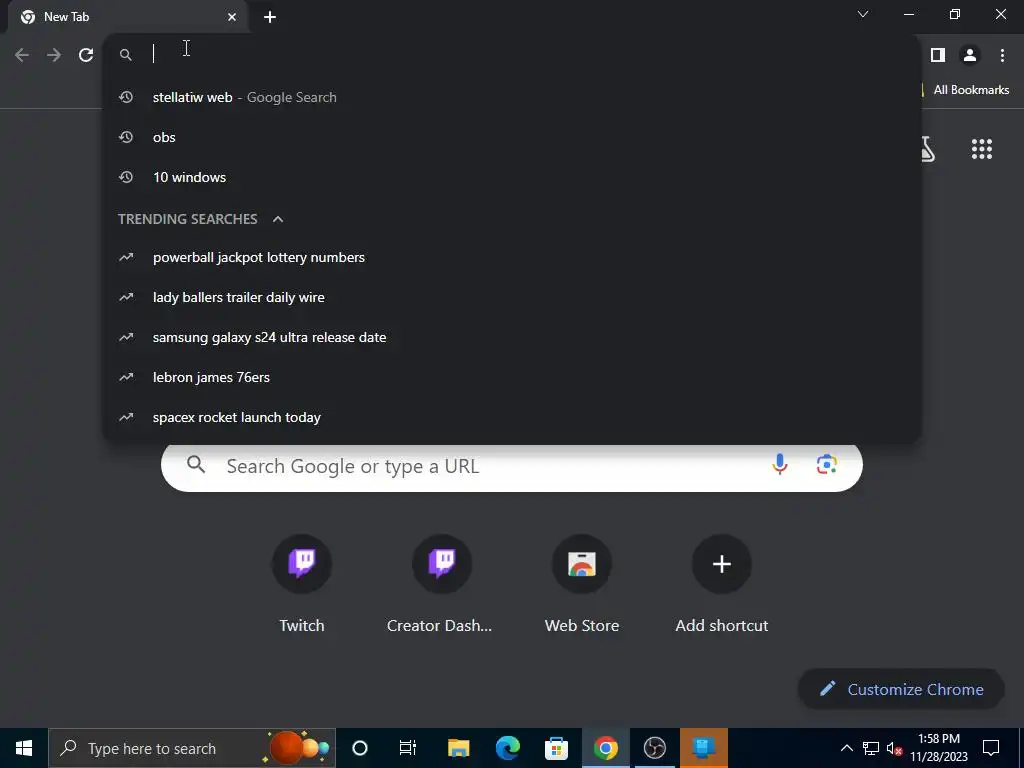Open the muted volume tray icon
The height and width of the screenshot is (768, 1024).
tap(895, 748)
